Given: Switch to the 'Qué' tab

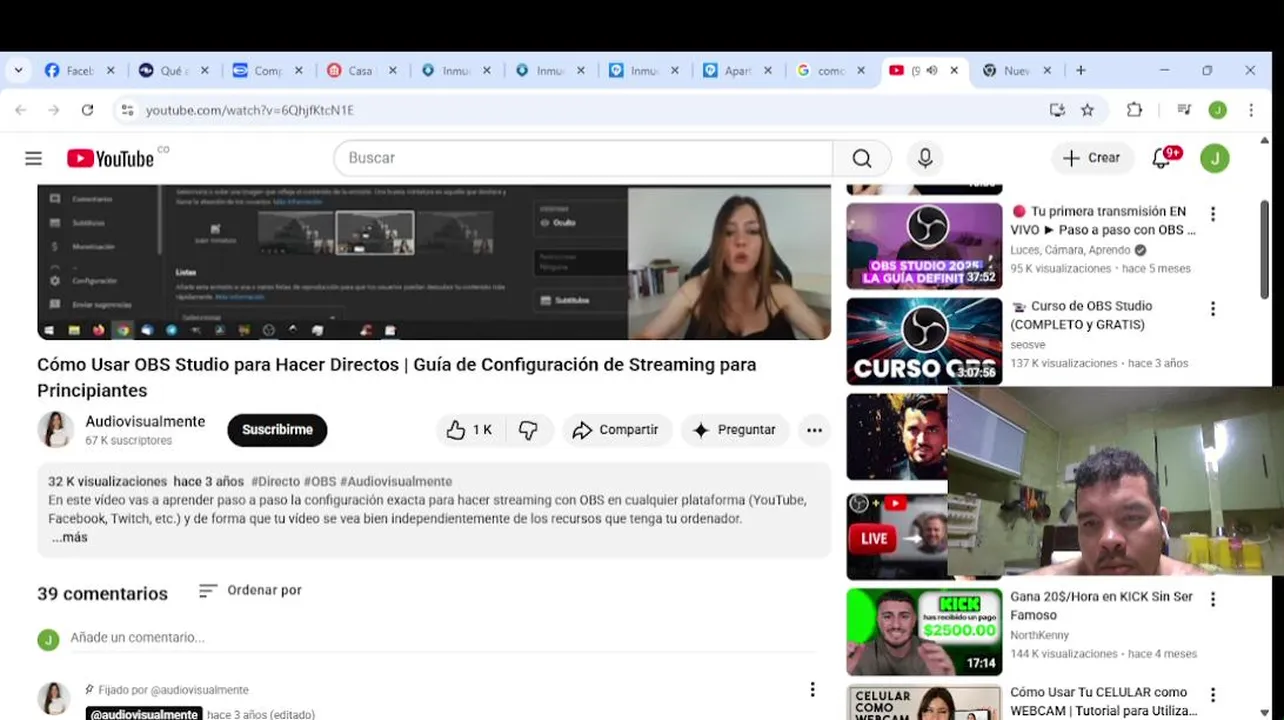Looking at the screenshot, I should pyautogui.click(x=162, y=71).
